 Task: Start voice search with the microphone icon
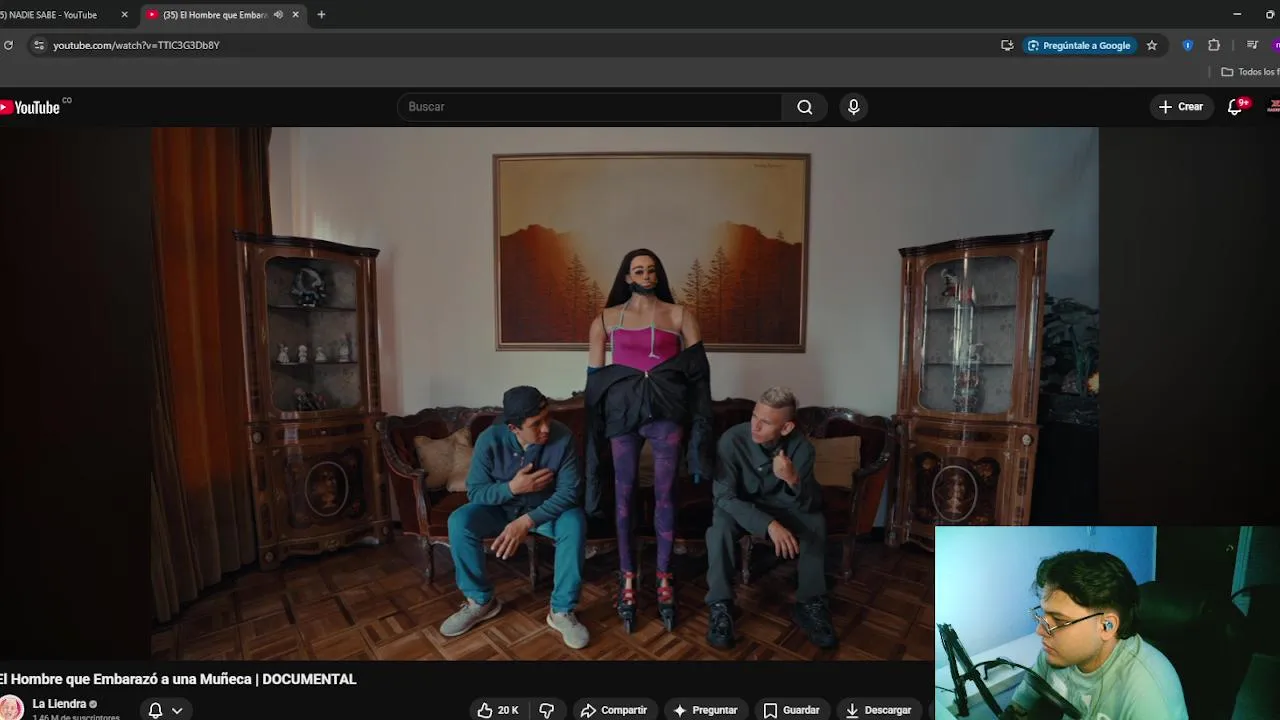(x=853, y=107)
